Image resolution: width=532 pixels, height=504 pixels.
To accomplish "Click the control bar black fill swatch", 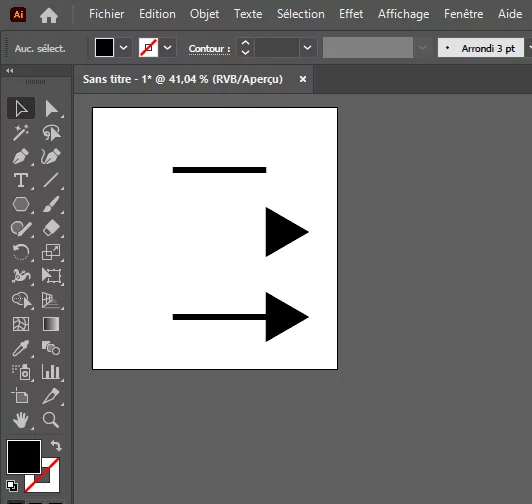I will coord(104,48).
